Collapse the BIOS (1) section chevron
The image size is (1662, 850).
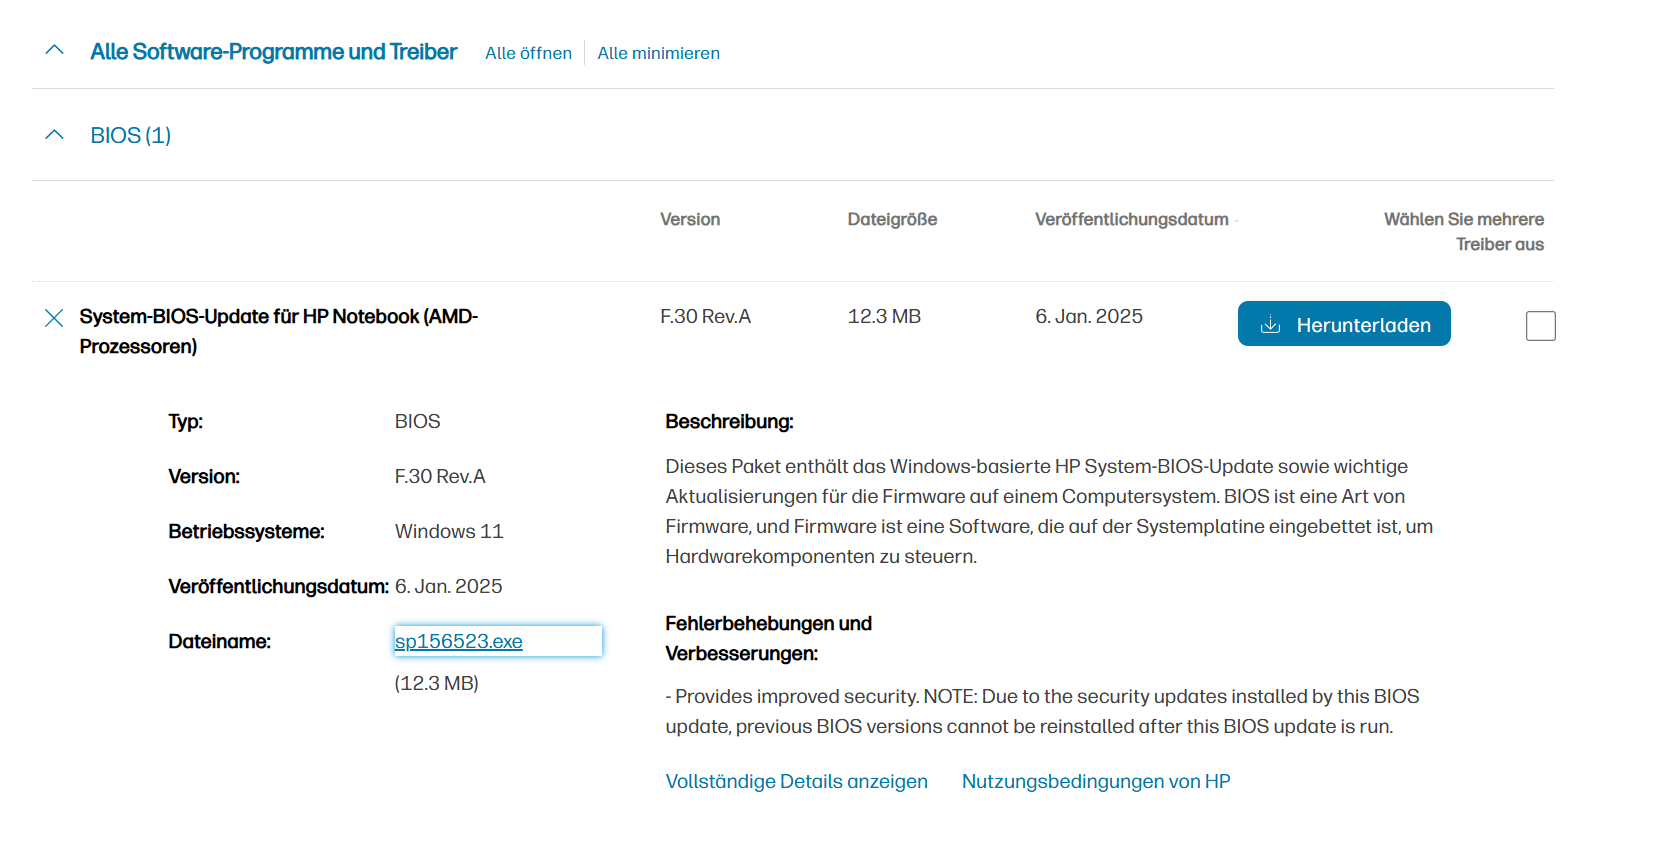55,135
